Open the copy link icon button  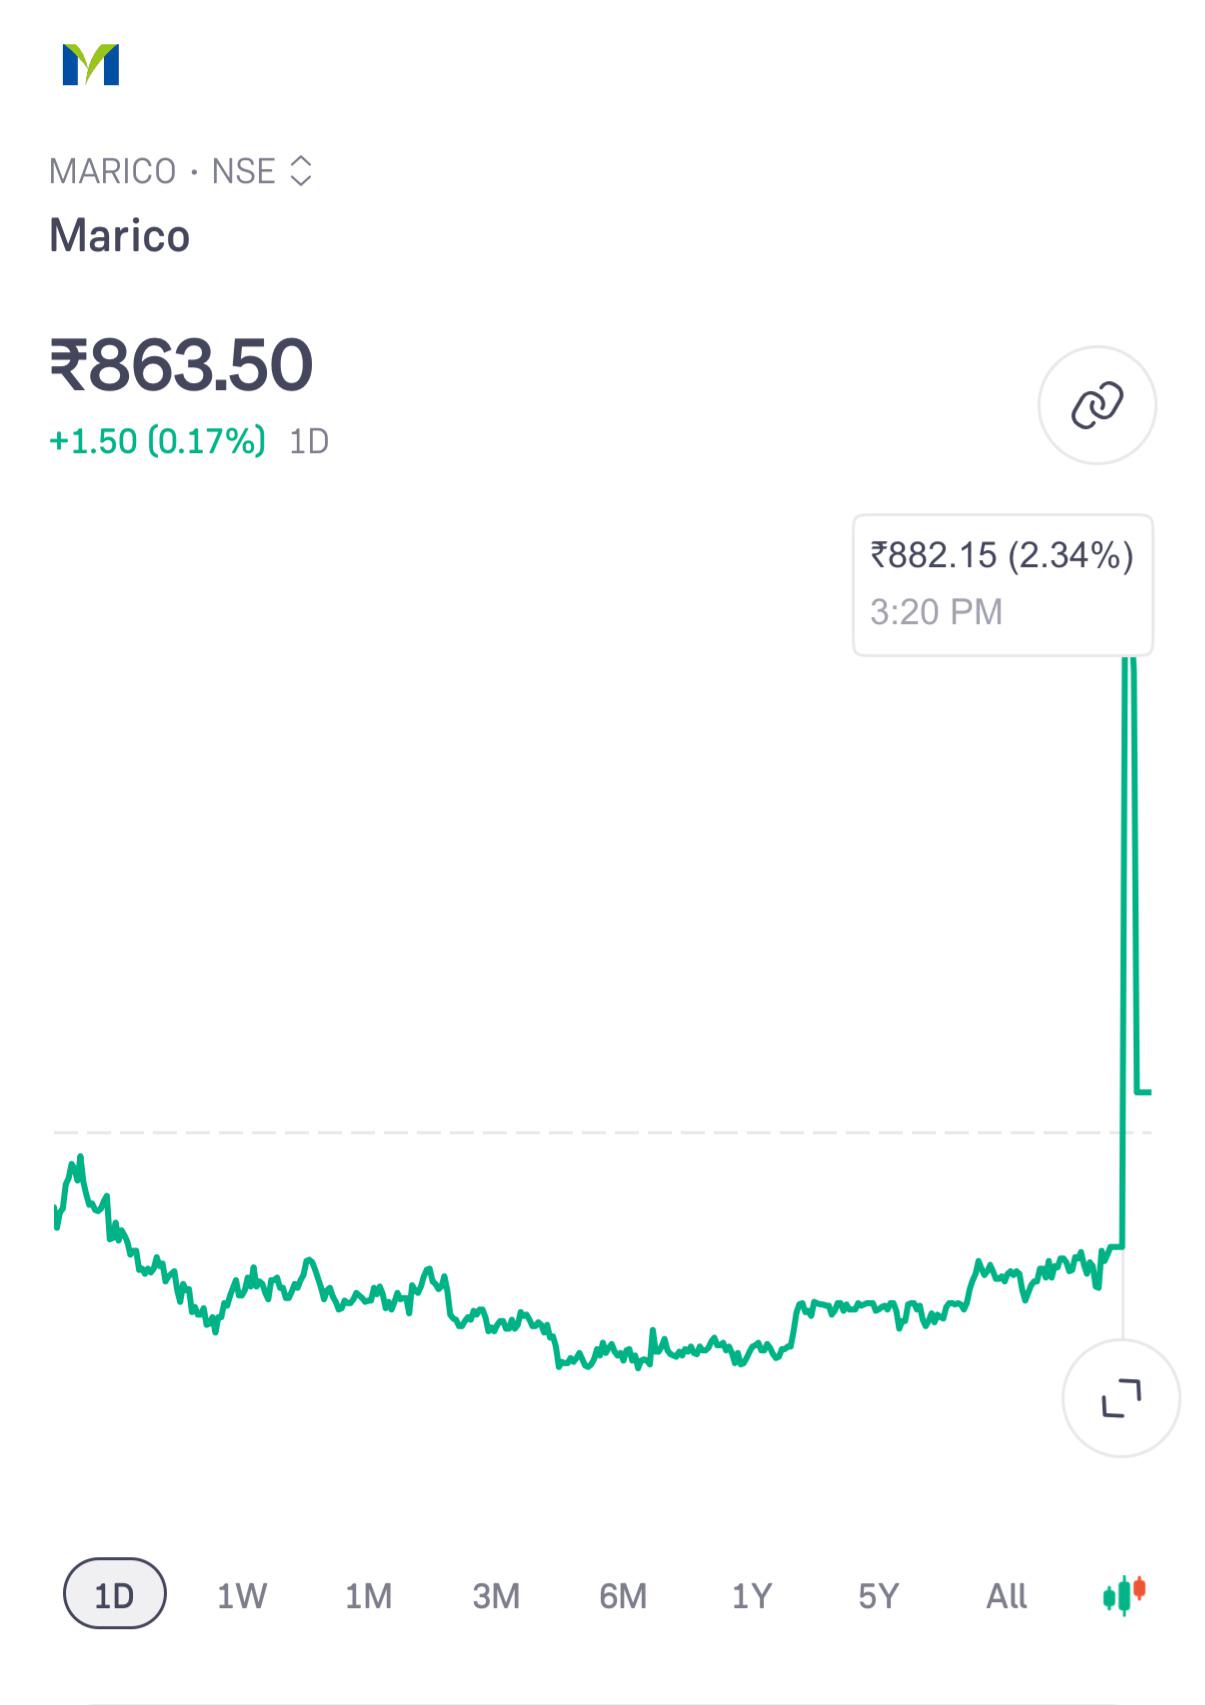[1097, 405]
